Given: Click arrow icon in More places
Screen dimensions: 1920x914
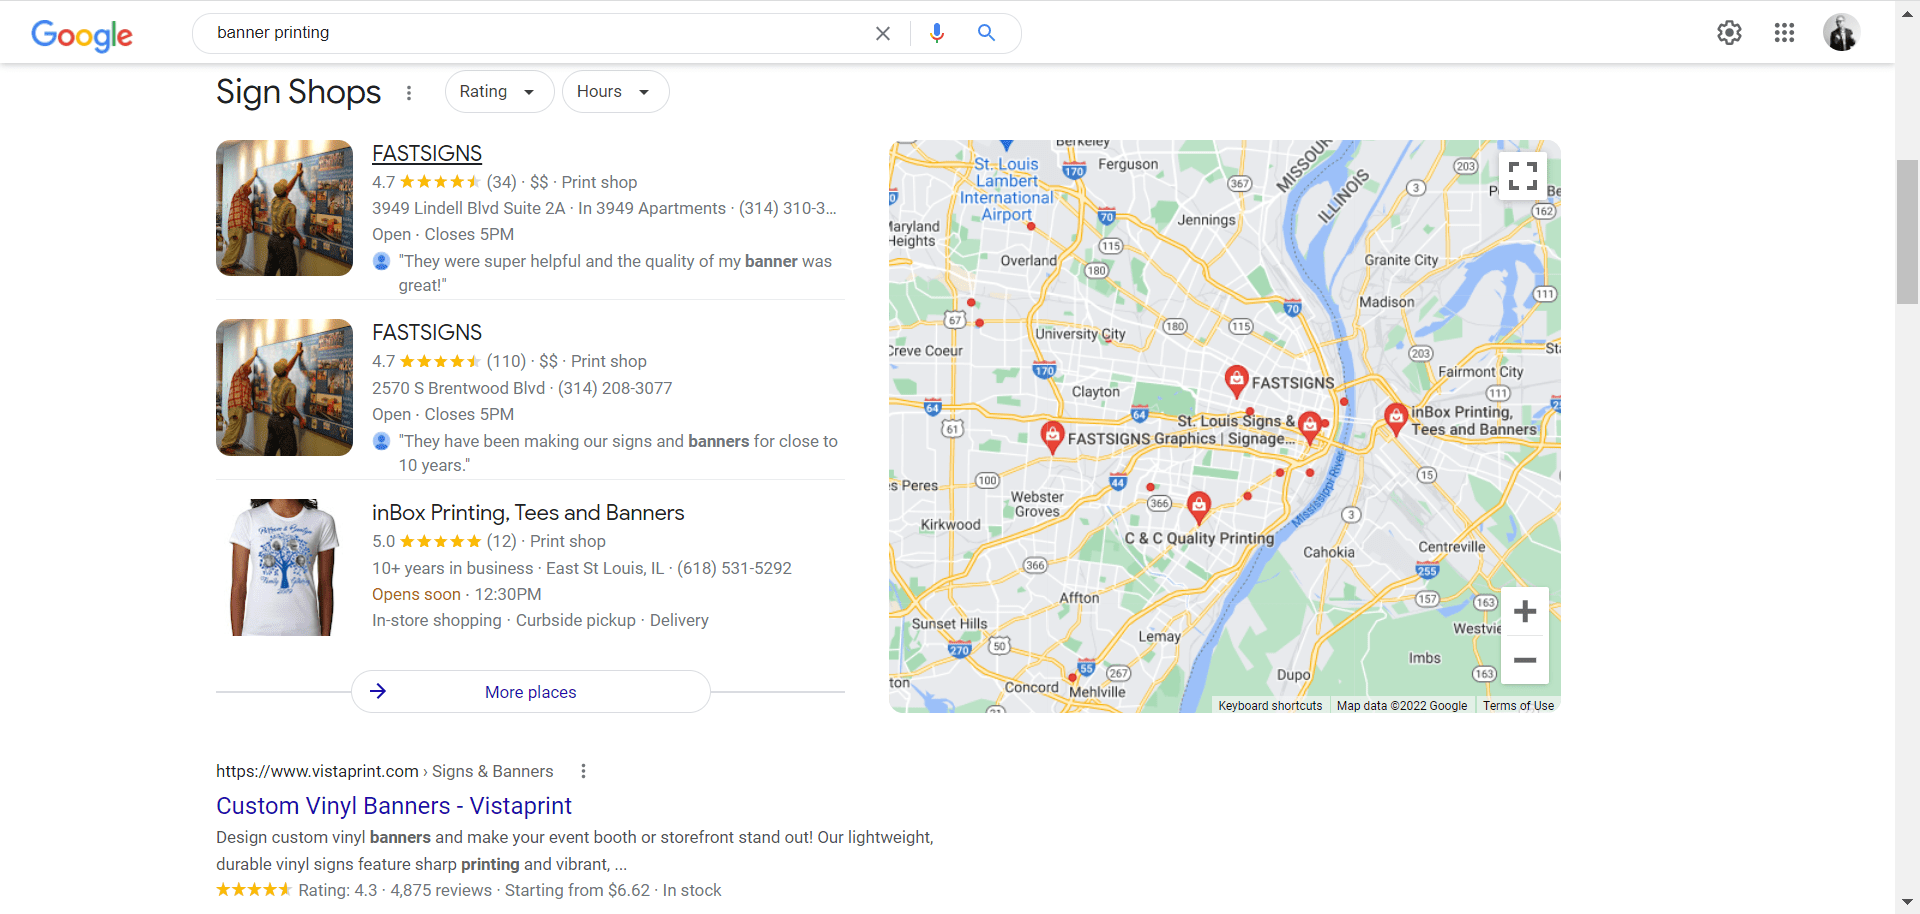Looking at the screenshot, I should [378, 691].
